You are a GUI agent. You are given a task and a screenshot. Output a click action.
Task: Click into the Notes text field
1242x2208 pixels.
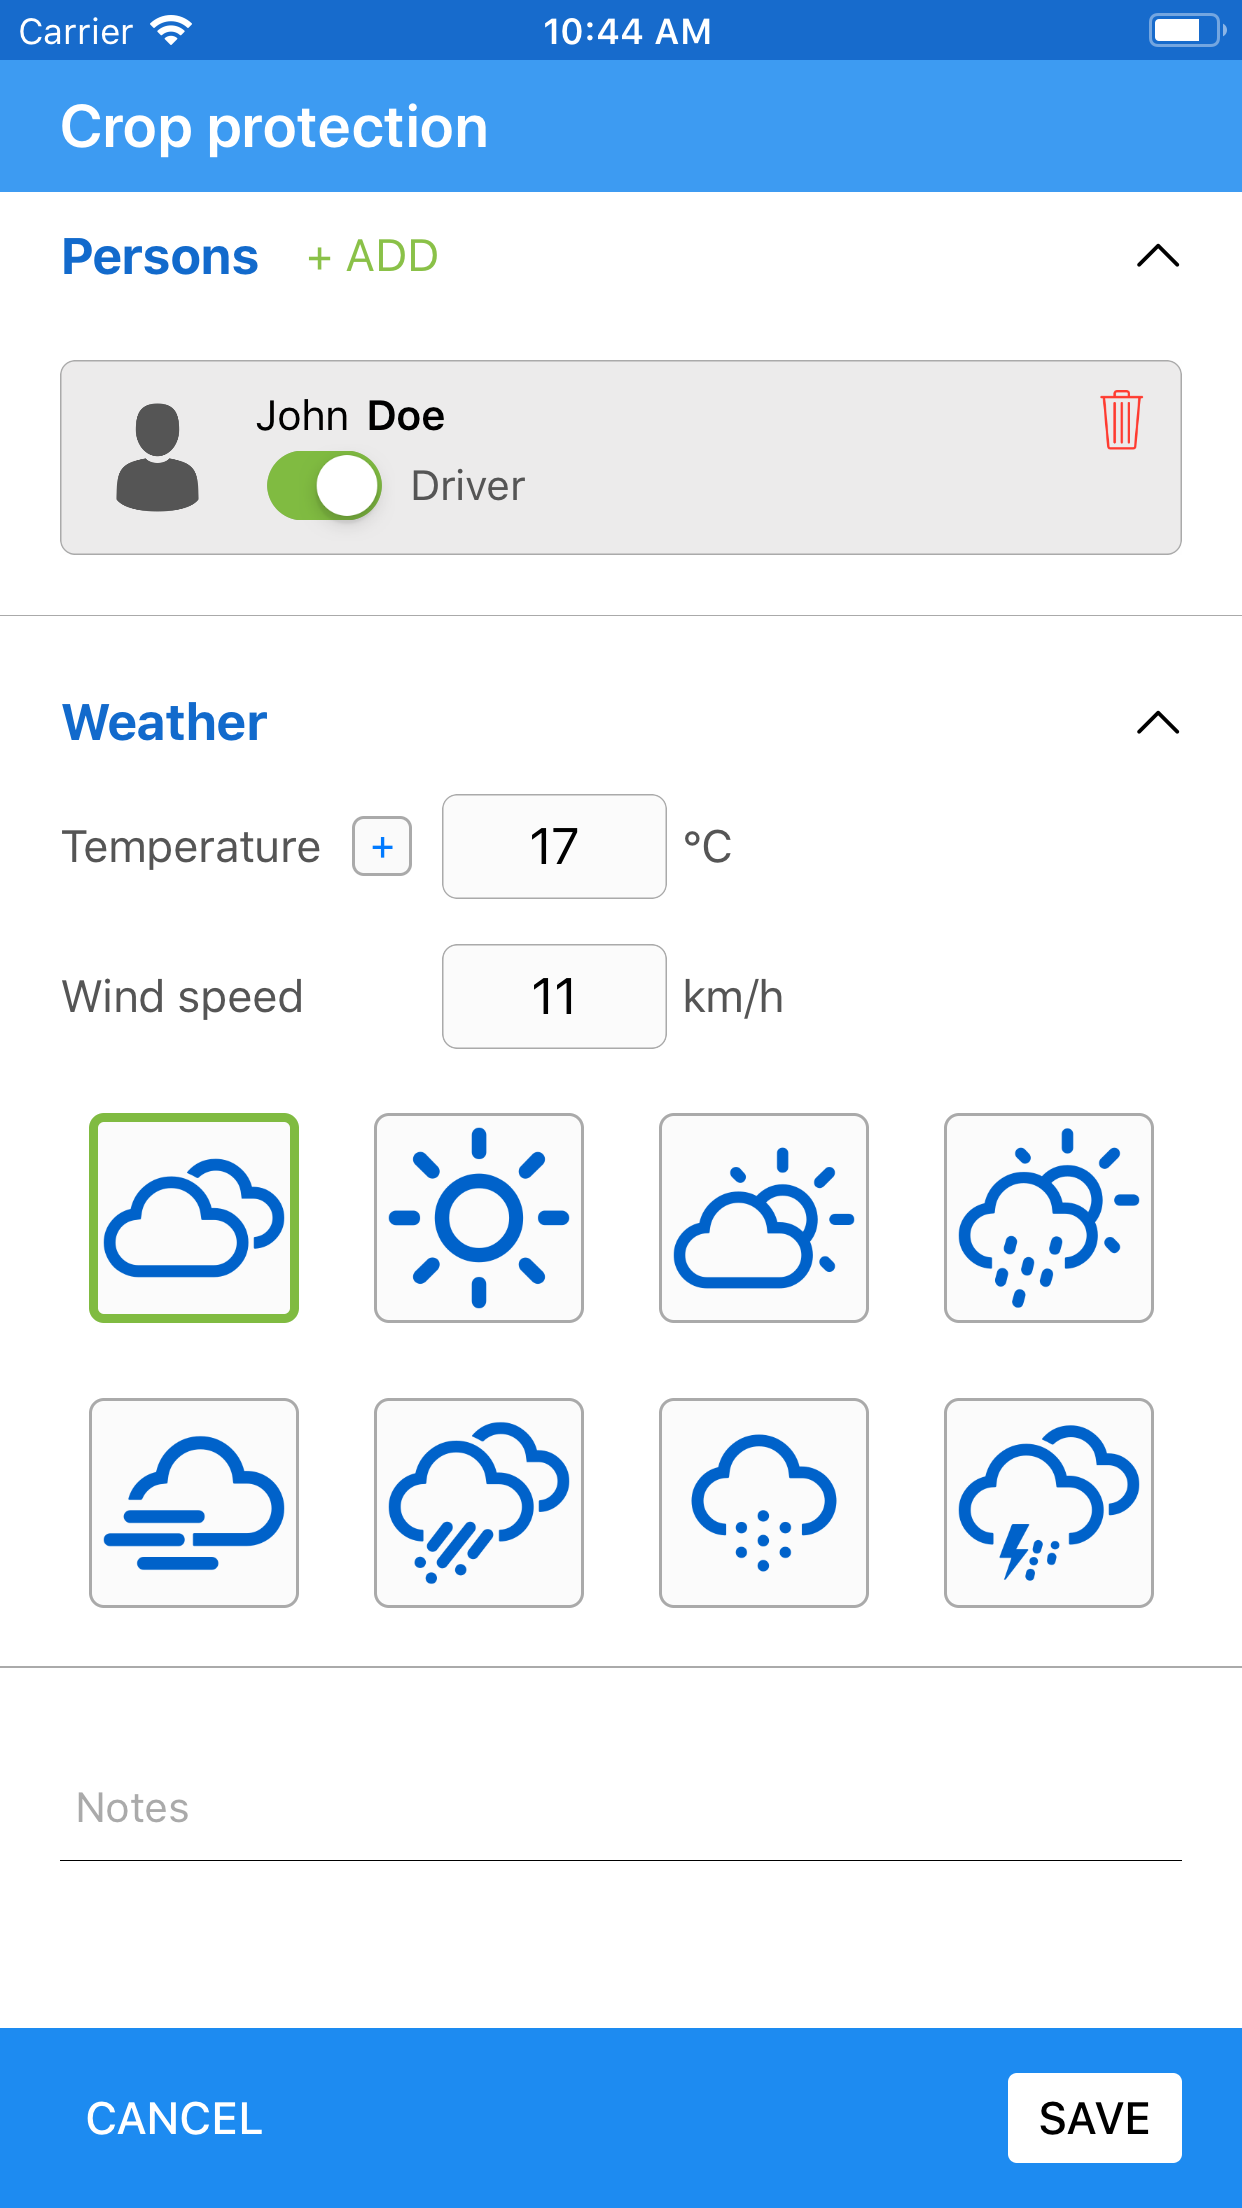coord(620,1808)
